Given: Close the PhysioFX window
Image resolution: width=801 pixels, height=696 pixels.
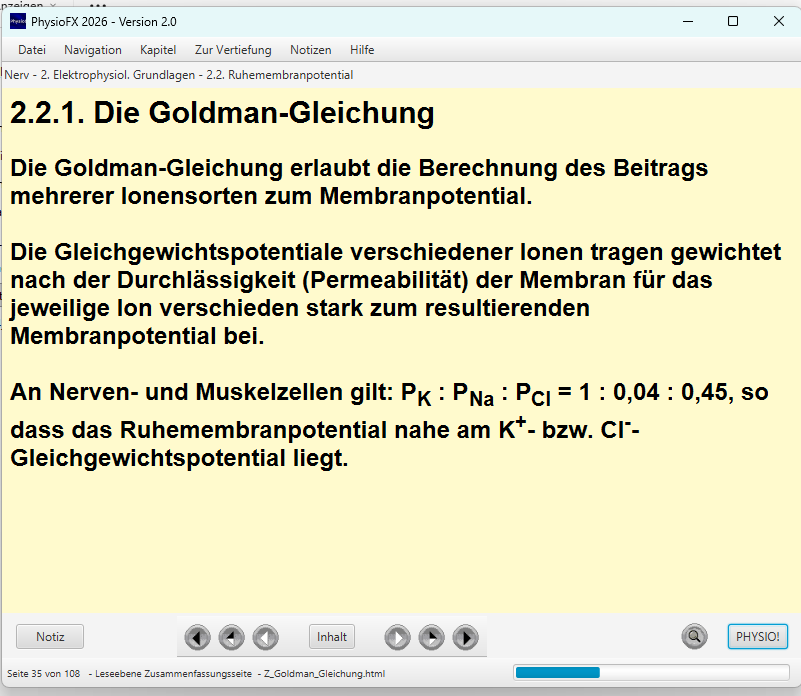Looking at the screenshot, I should coord(779,21).
